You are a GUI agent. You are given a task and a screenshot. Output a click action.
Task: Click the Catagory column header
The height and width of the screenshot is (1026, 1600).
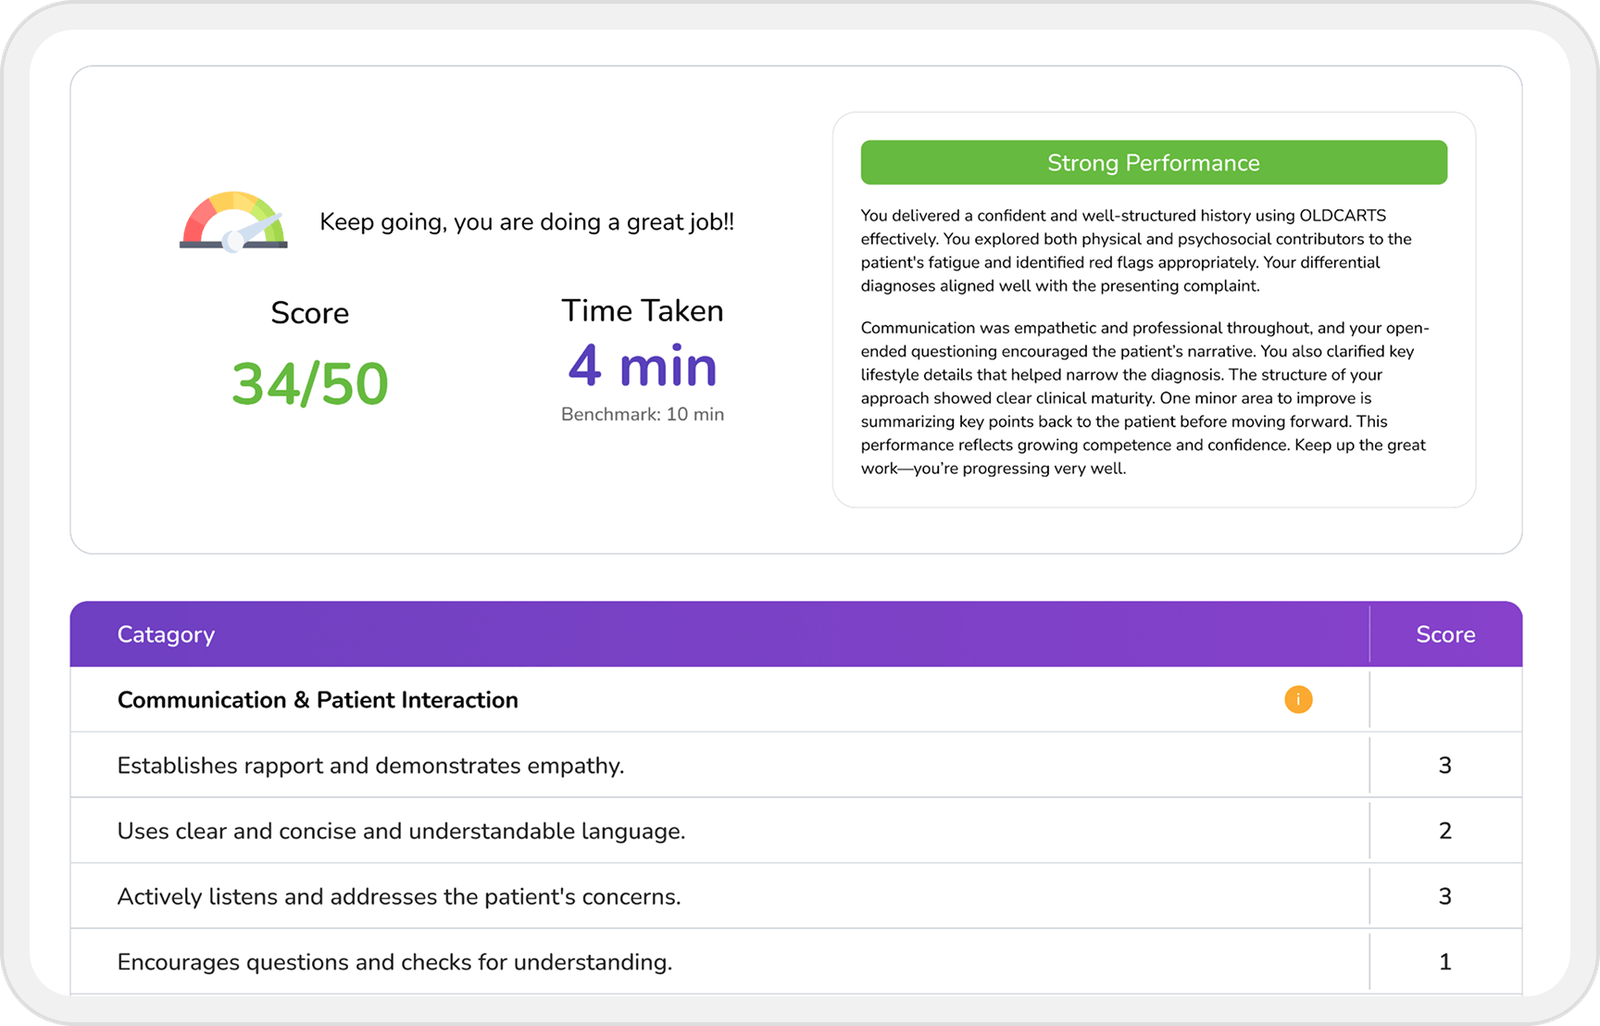pyautogui.click(x=166, y=634)
